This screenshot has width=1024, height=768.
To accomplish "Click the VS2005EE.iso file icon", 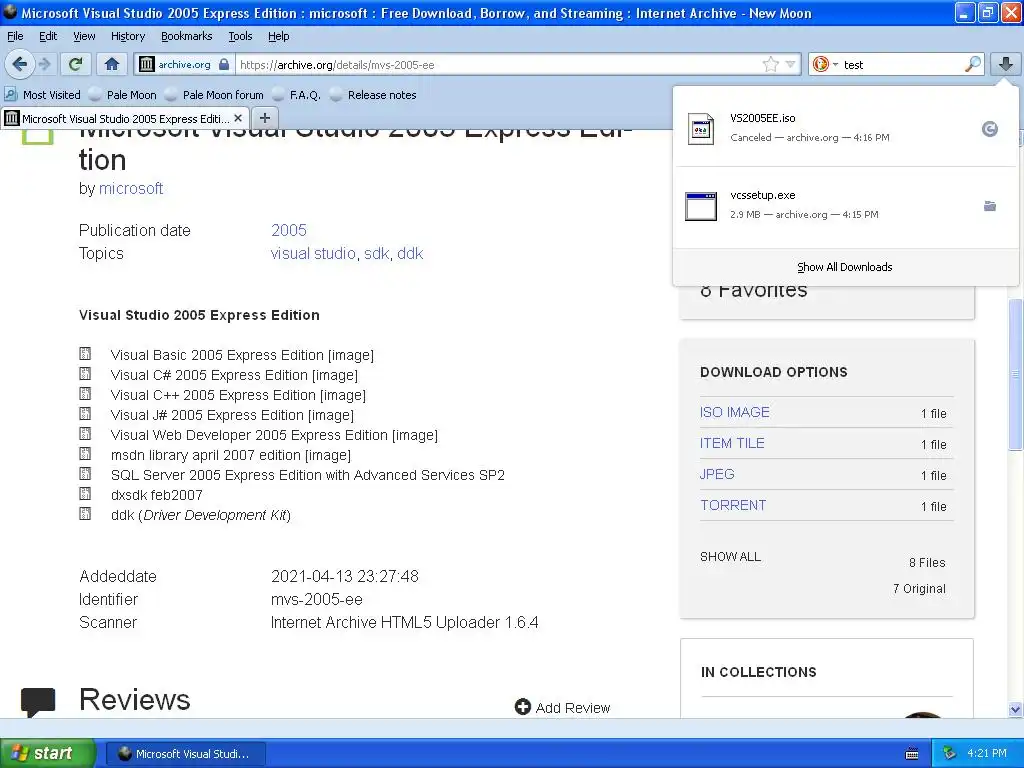I will 701,129.
